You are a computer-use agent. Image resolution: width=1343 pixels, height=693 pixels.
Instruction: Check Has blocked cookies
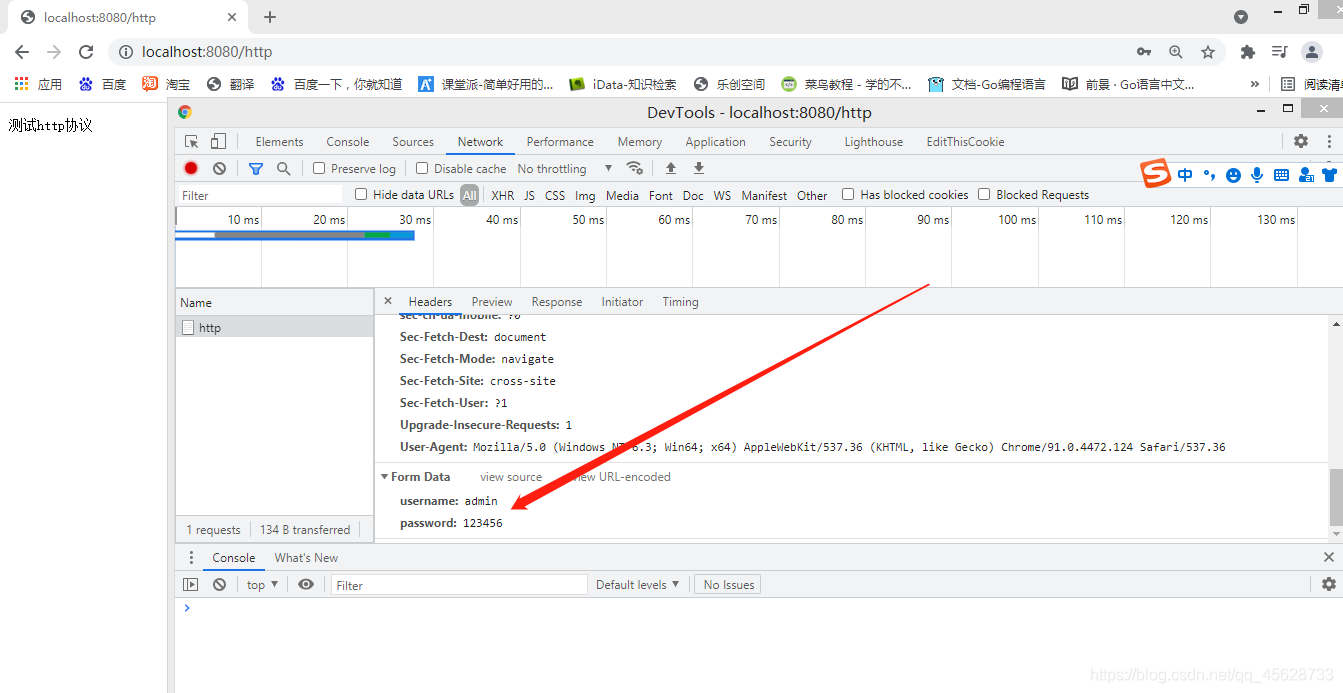(848, 194)
